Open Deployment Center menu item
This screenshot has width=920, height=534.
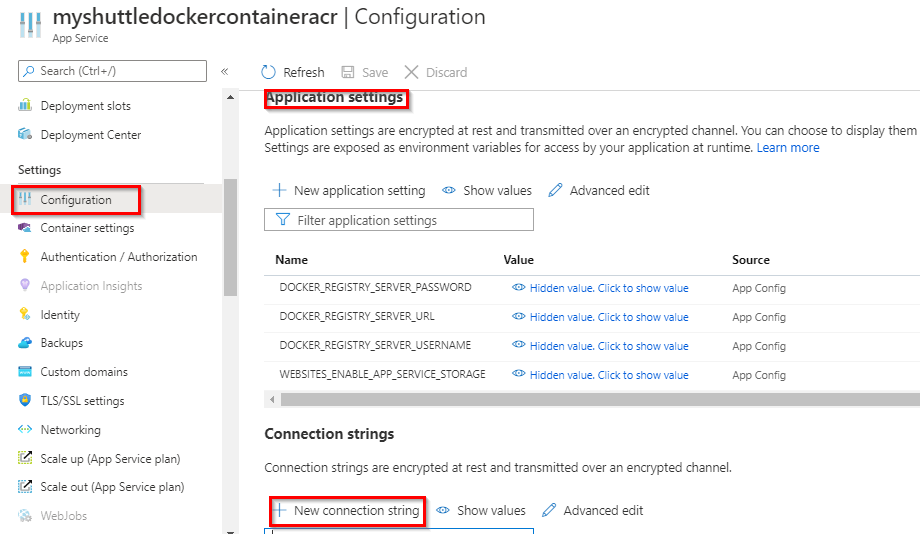[x=91, y=134]
